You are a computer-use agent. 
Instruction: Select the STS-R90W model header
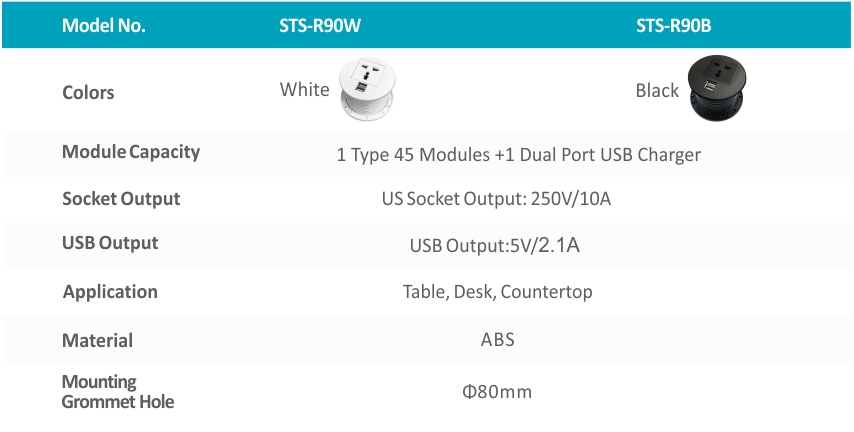(x=320, y=26)
